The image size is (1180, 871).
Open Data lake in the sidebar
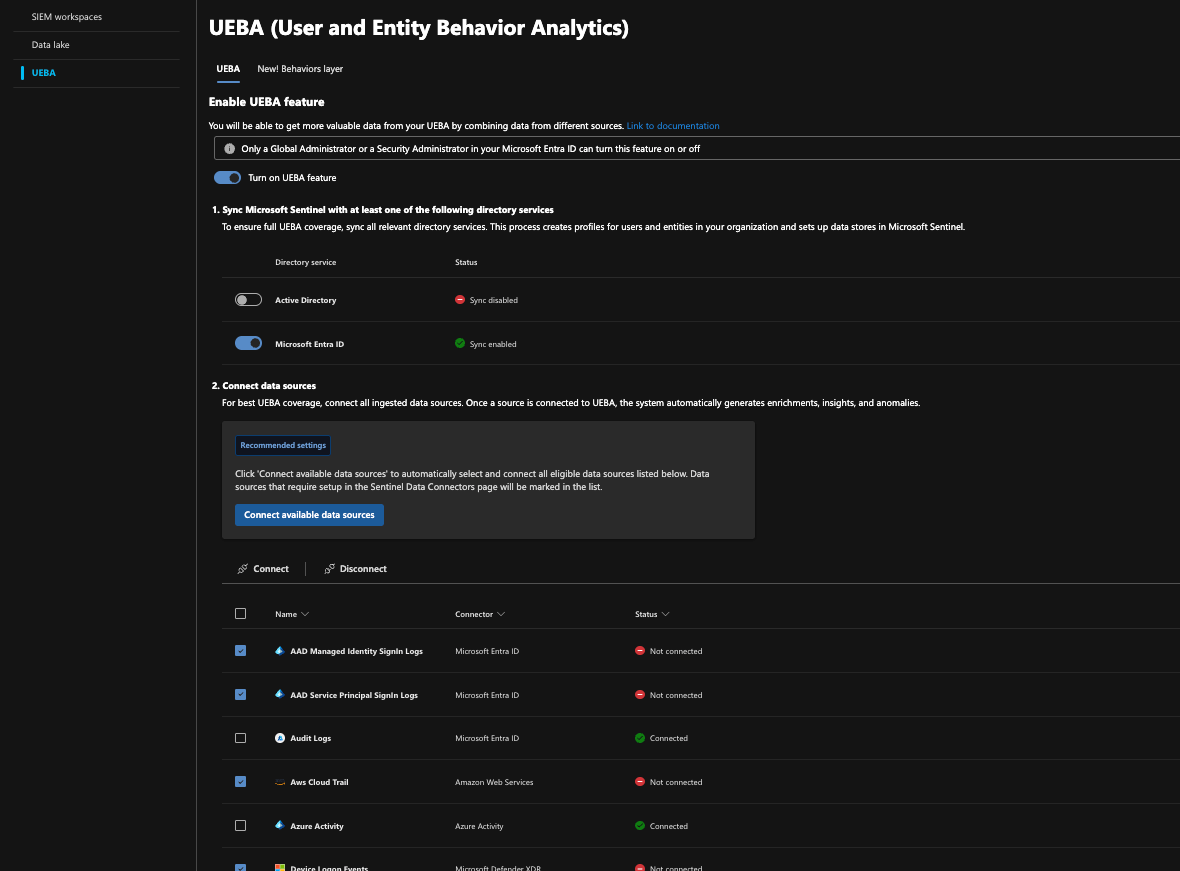pos(50,44)
